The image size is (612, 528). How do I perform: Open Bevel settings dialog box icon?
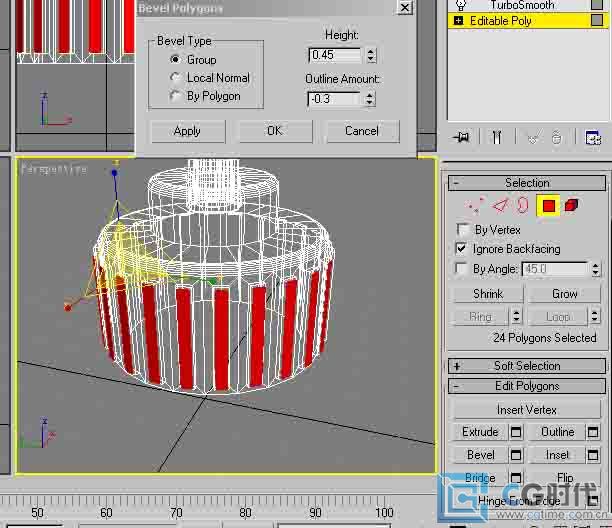516,455
